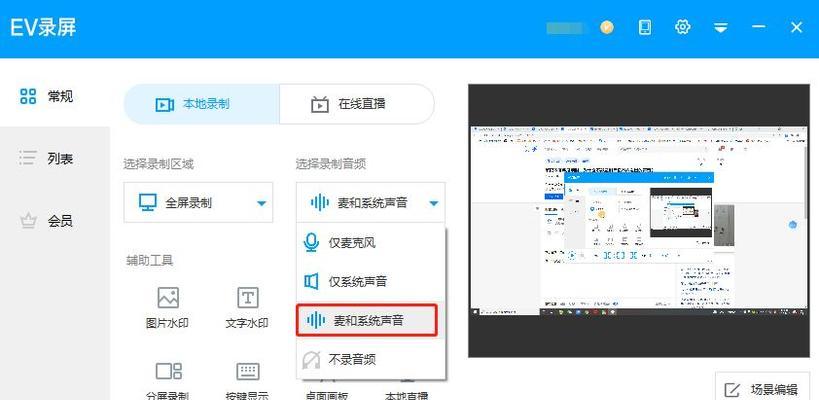Open the 文字水印 tool
The width and height of the screenshot is (819, 400).
click(x=248, y=308)
